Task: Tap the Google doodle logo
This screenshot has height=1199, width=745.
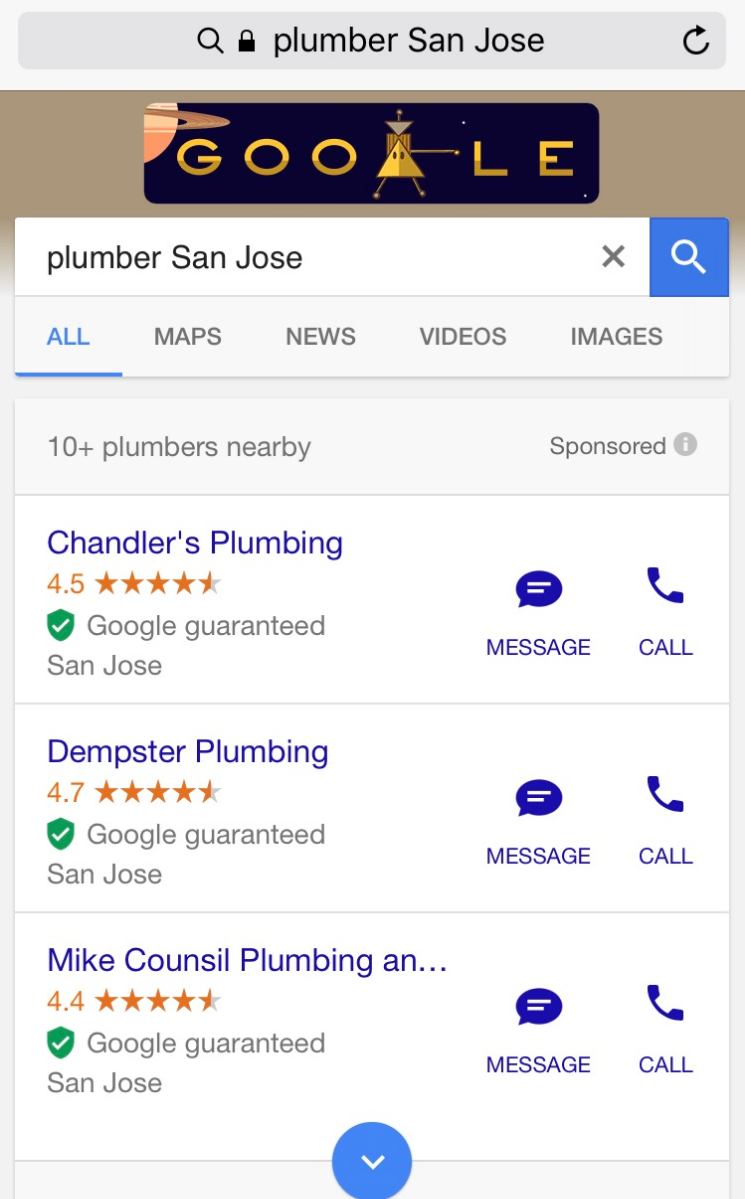Action: [371, 154]
